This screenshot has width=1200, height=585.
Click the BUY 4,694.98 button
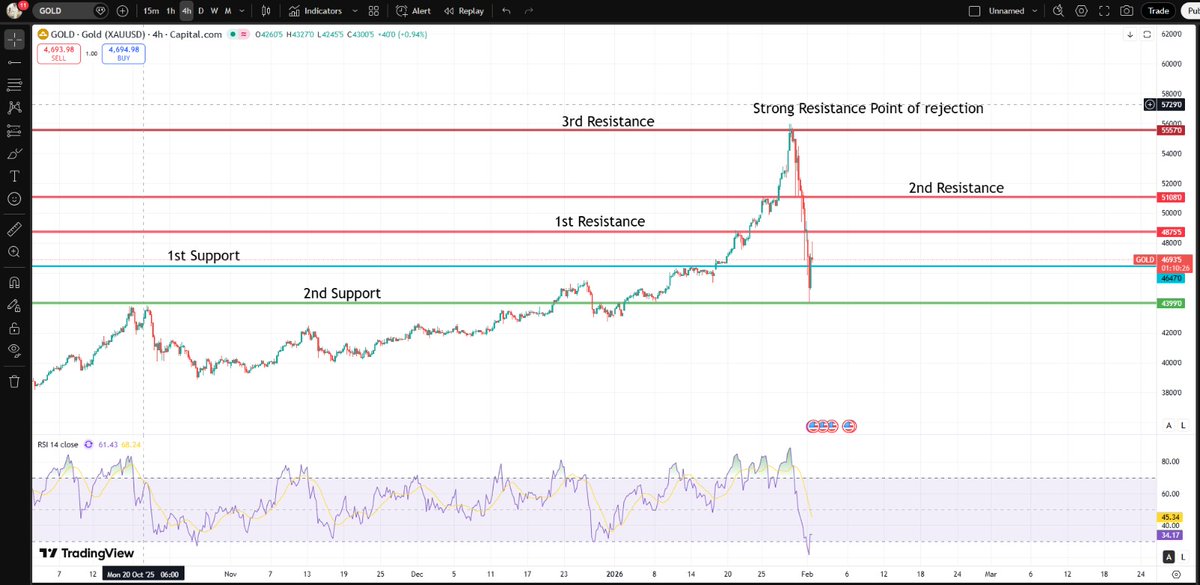point(123,54)
